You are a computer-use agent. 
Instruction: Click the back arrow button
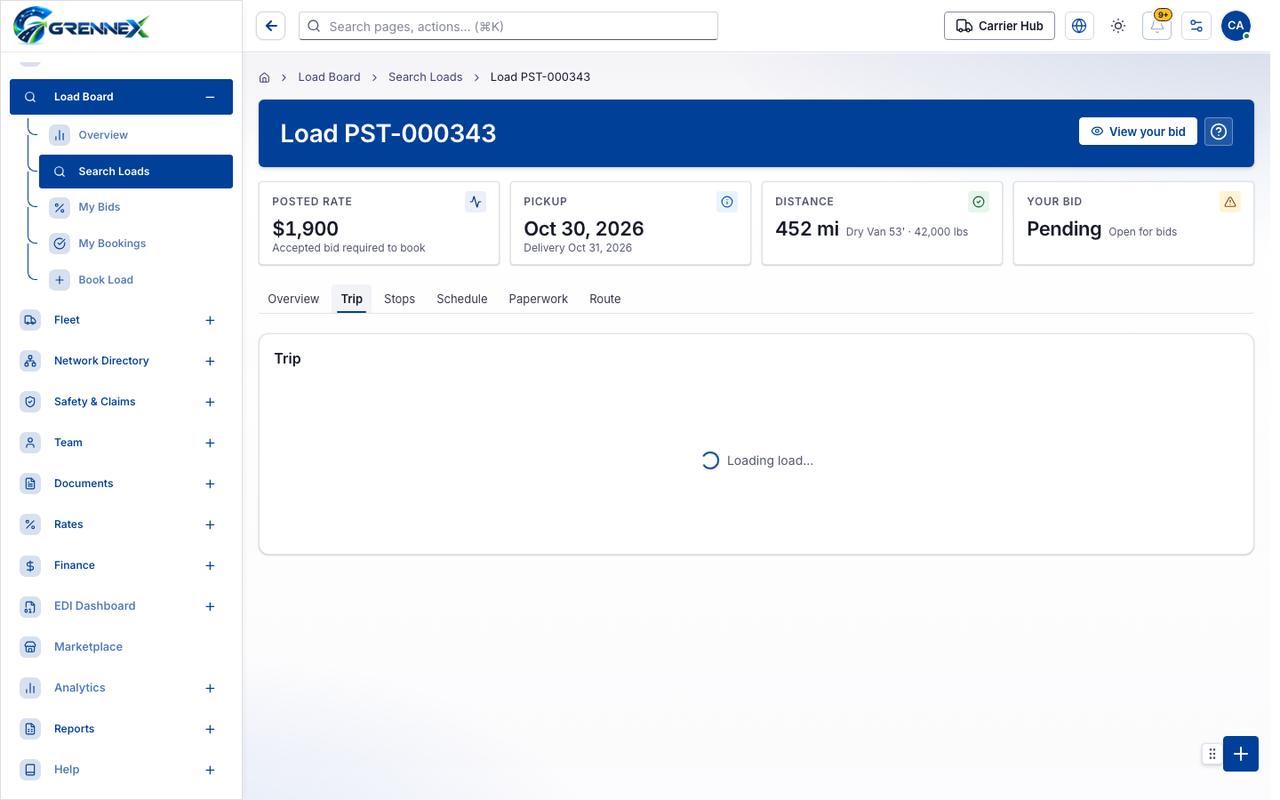[271, 26]
